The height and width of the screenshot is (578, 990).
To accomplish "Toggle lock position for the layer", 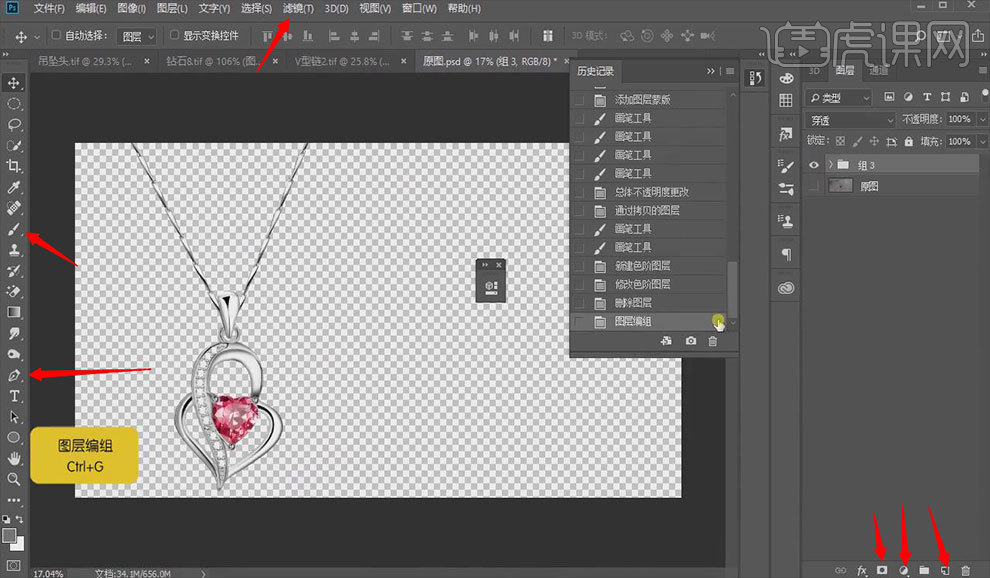I will coord(874,141).
